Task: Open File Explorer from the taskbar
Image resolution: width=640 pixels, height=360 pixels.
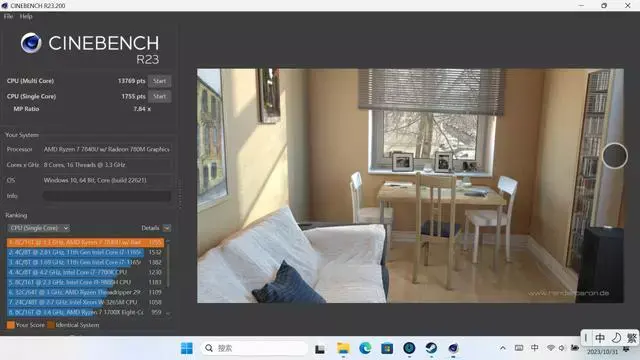Action: tap(343, 348)
